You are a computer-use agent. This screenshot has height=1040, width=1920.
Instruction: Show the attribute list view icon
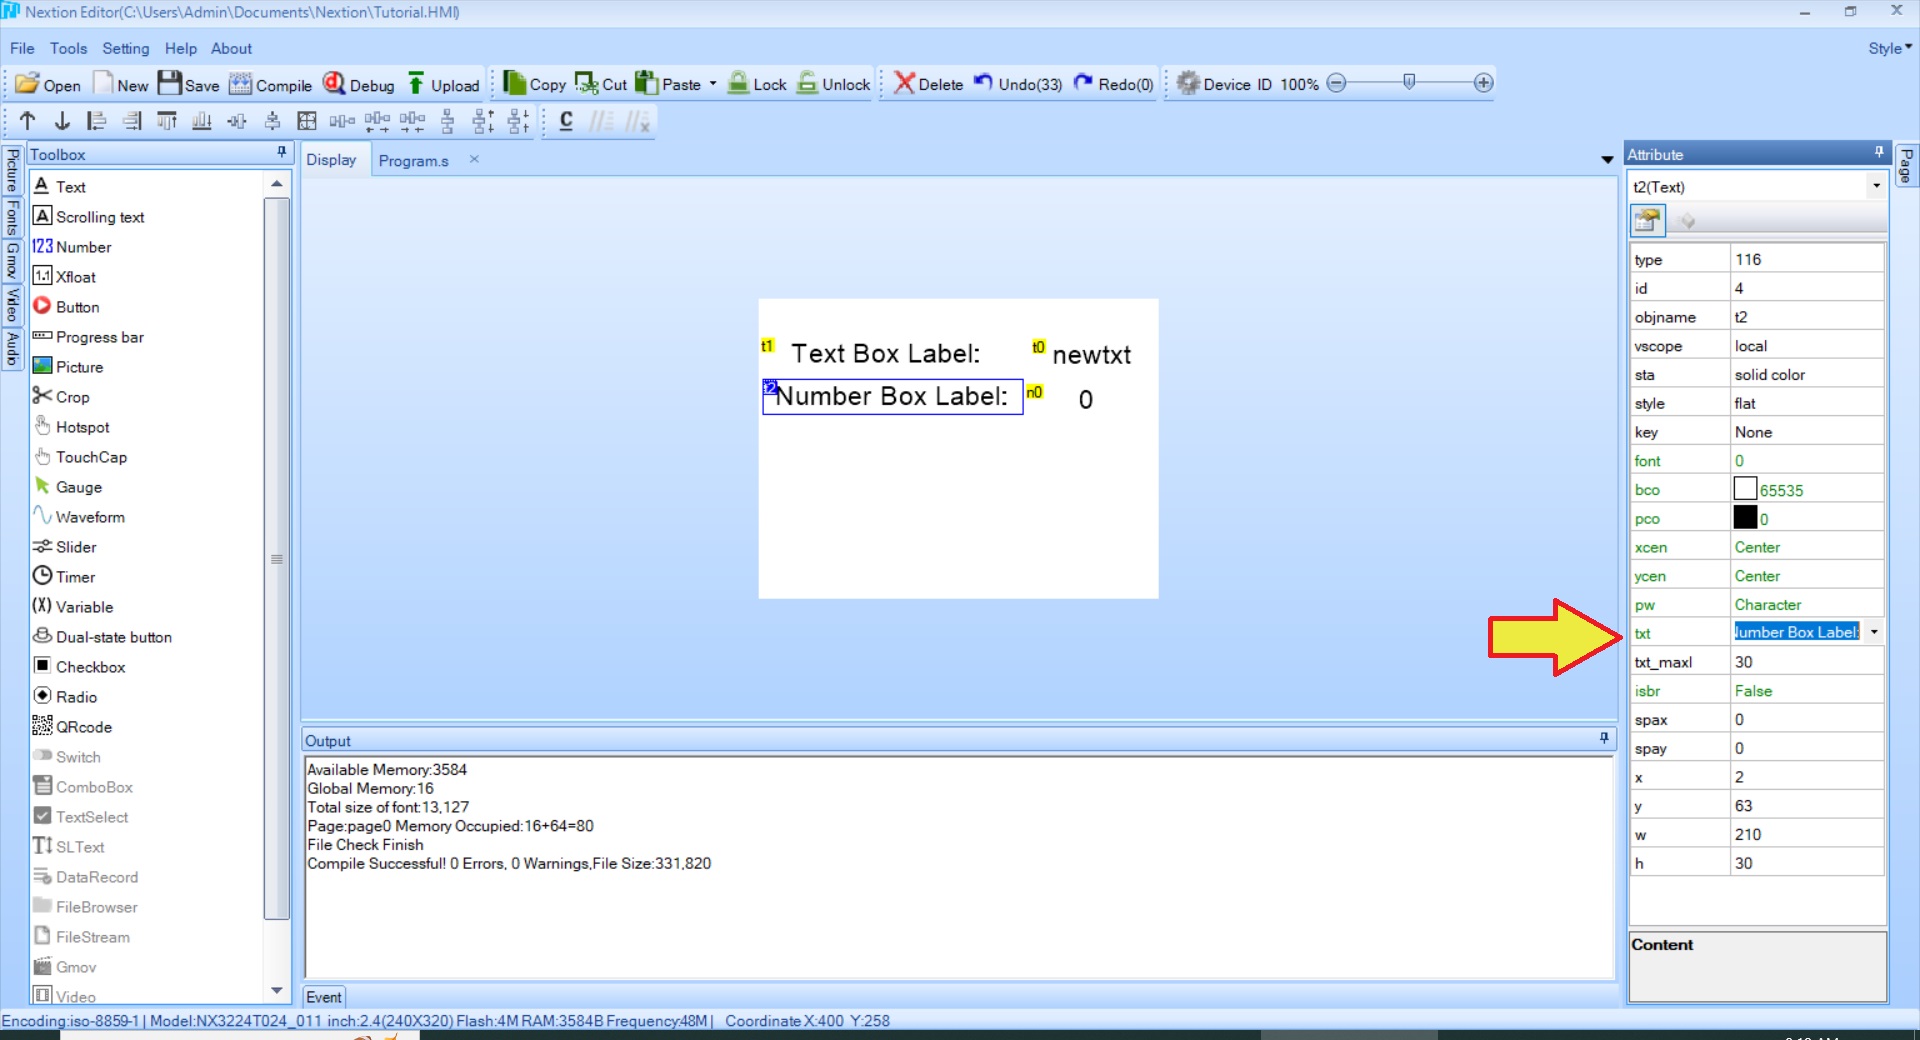point(1648,220)
